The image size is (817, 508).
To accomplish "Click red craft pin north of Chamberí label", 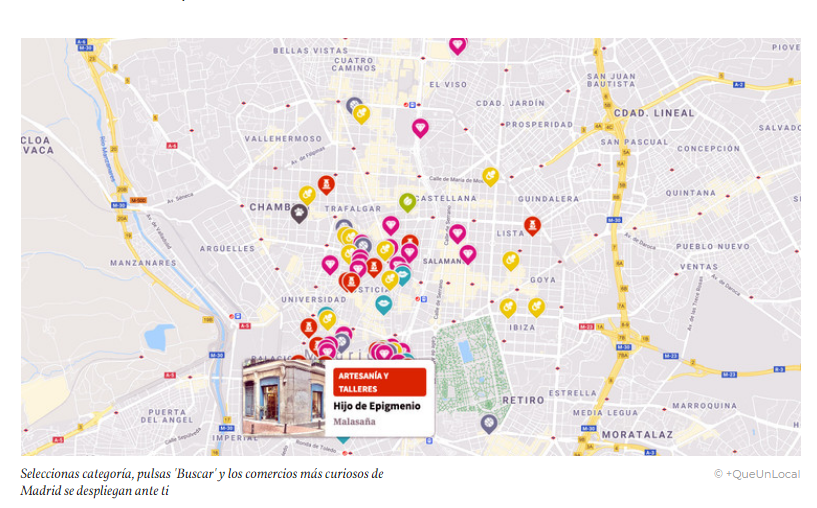I will click(x=326, y=184).
